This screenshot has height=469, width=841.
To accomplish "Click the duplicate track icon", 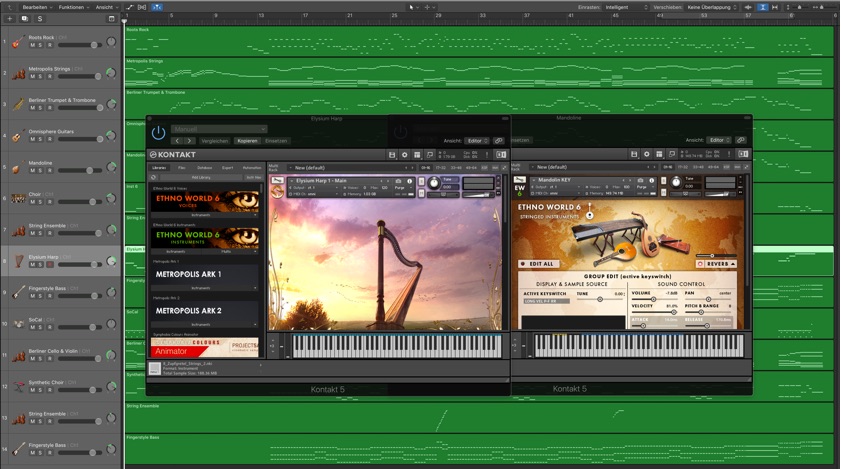I will pyautogui.click(x=25, y=19).
